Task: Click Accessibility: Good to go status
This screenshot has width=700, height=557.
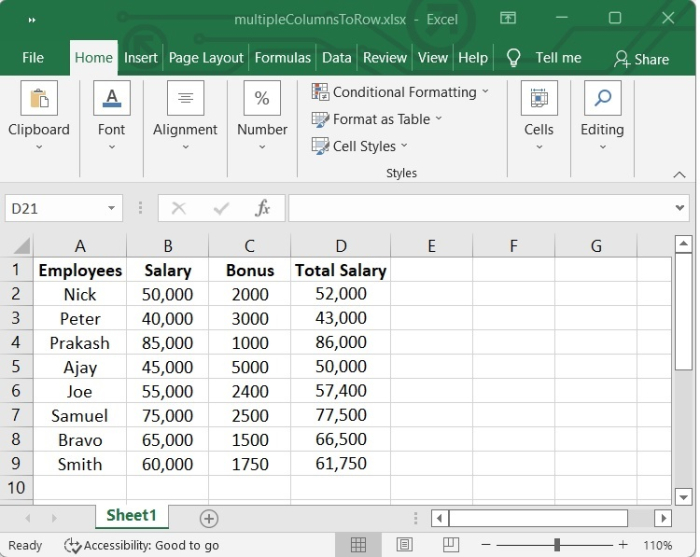Action: point(141,545)
